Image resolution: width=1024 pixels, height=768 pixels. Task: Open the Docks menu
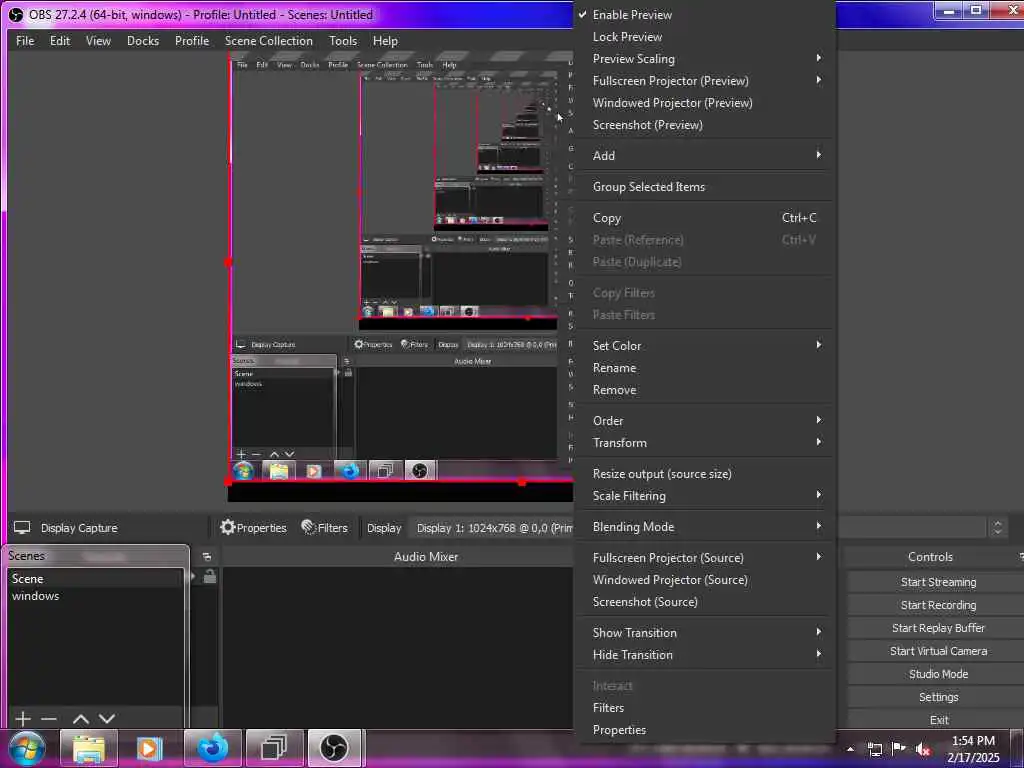click(x=143, y=40)
